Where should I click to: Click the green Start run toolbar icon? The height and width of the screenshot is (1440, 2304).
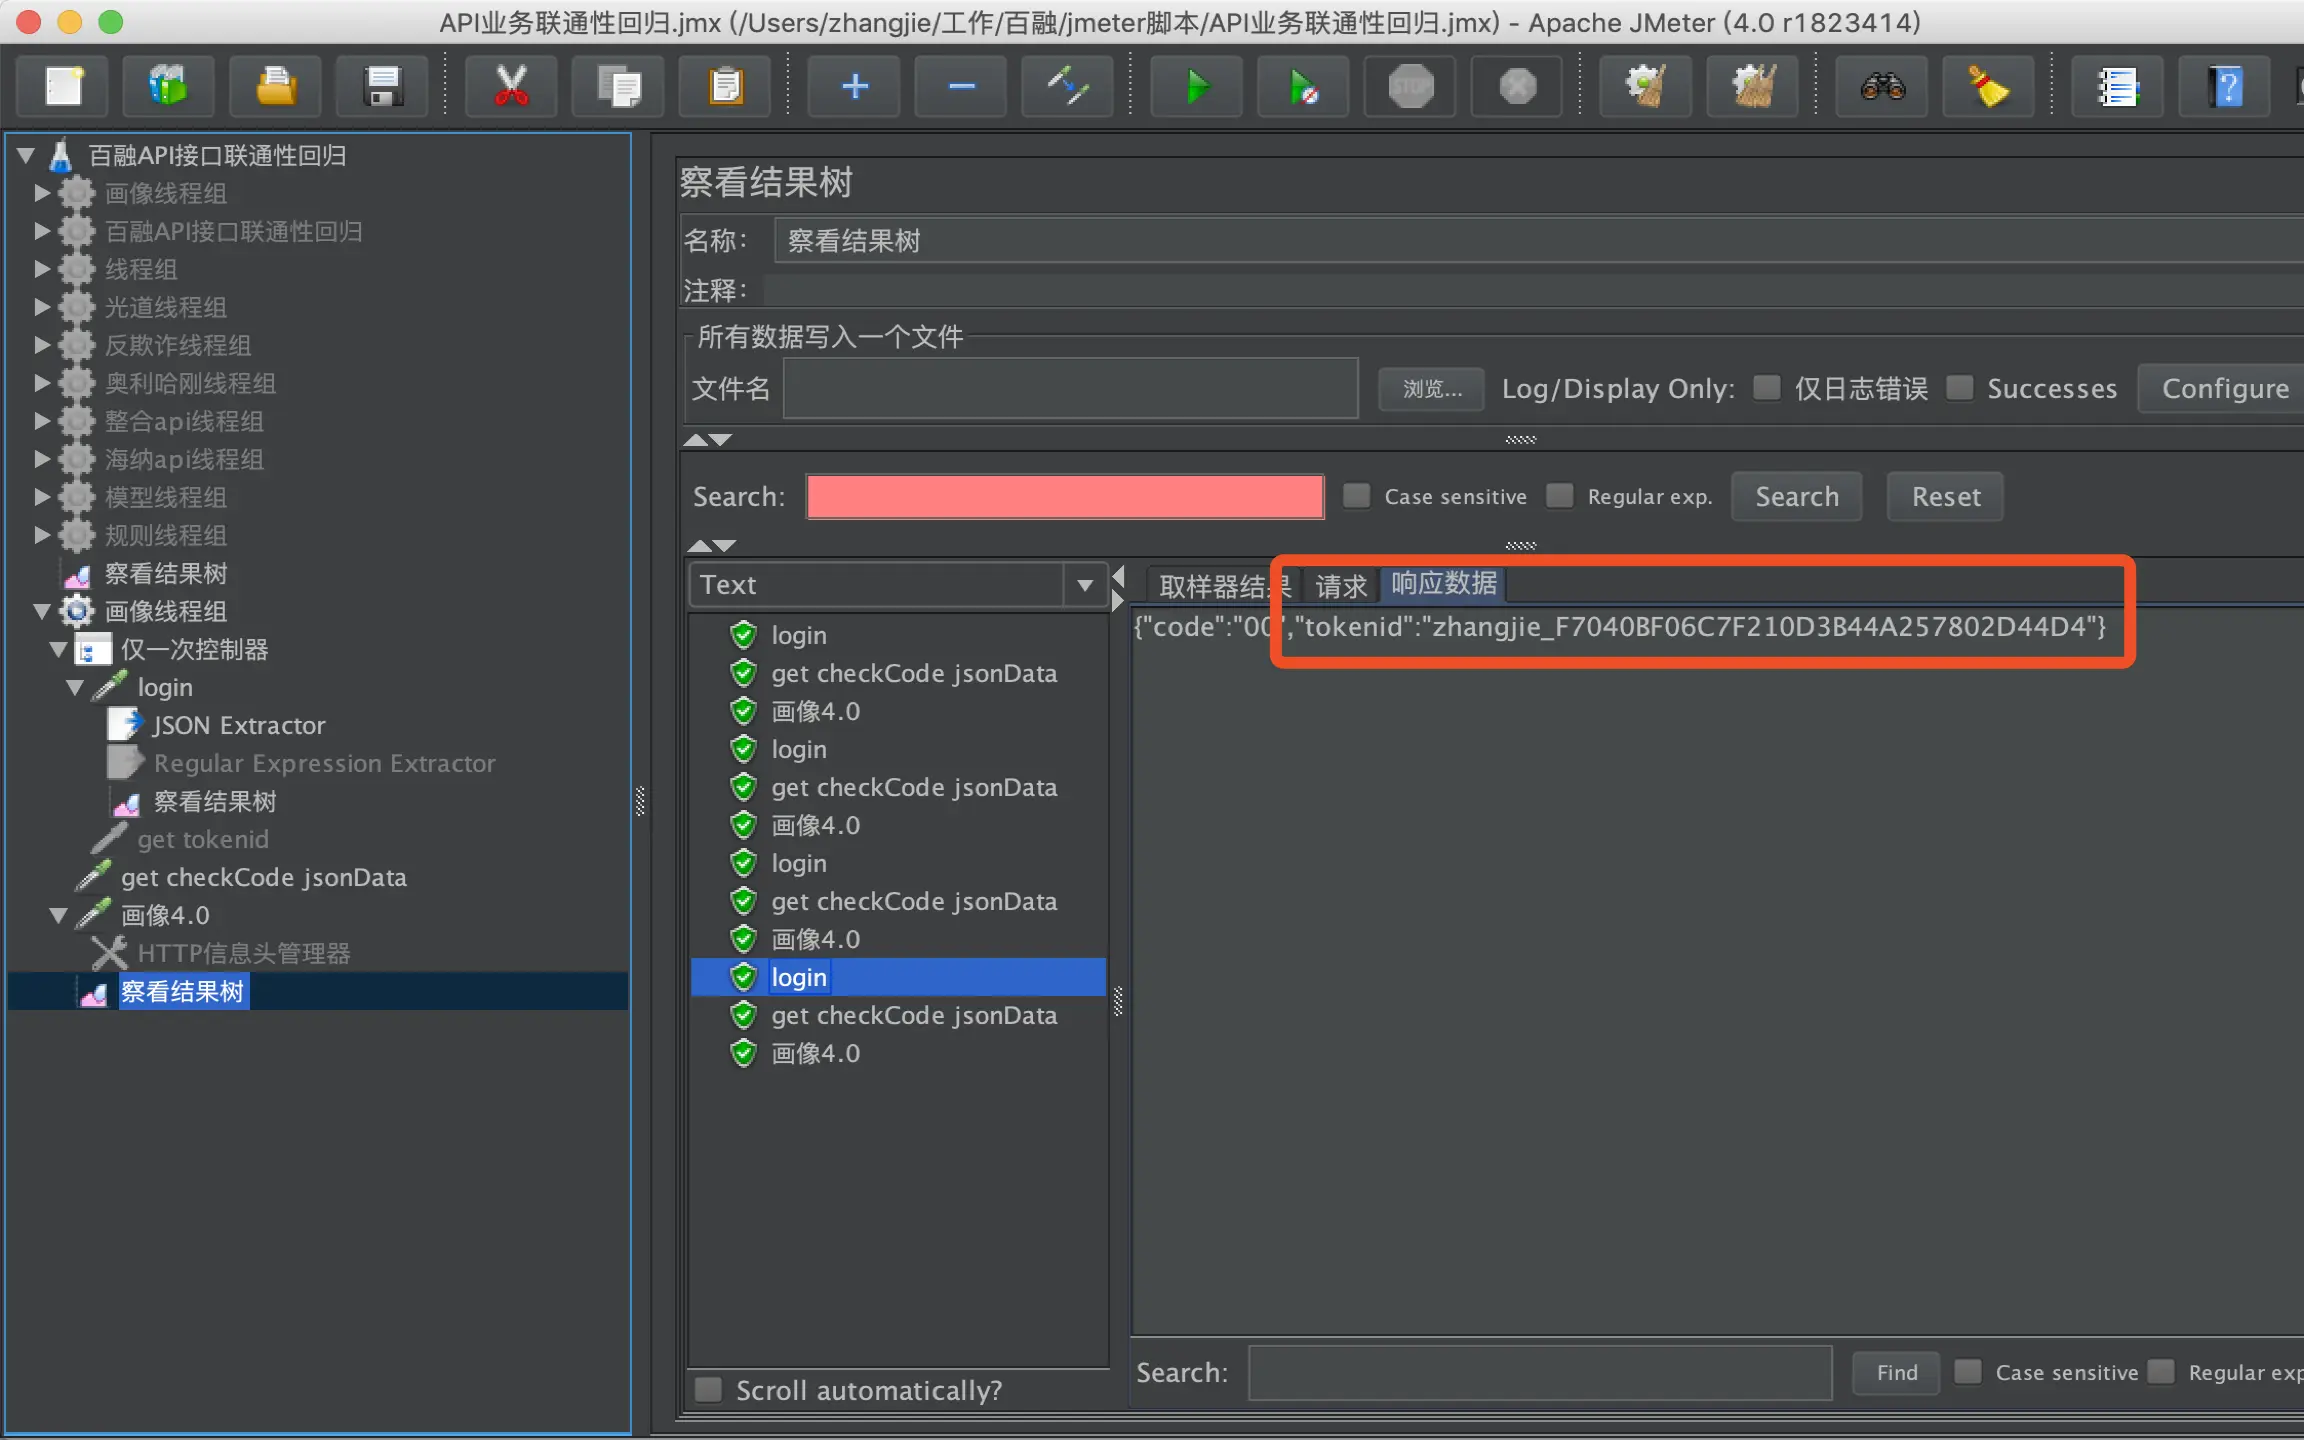(x=1196, y=87)
